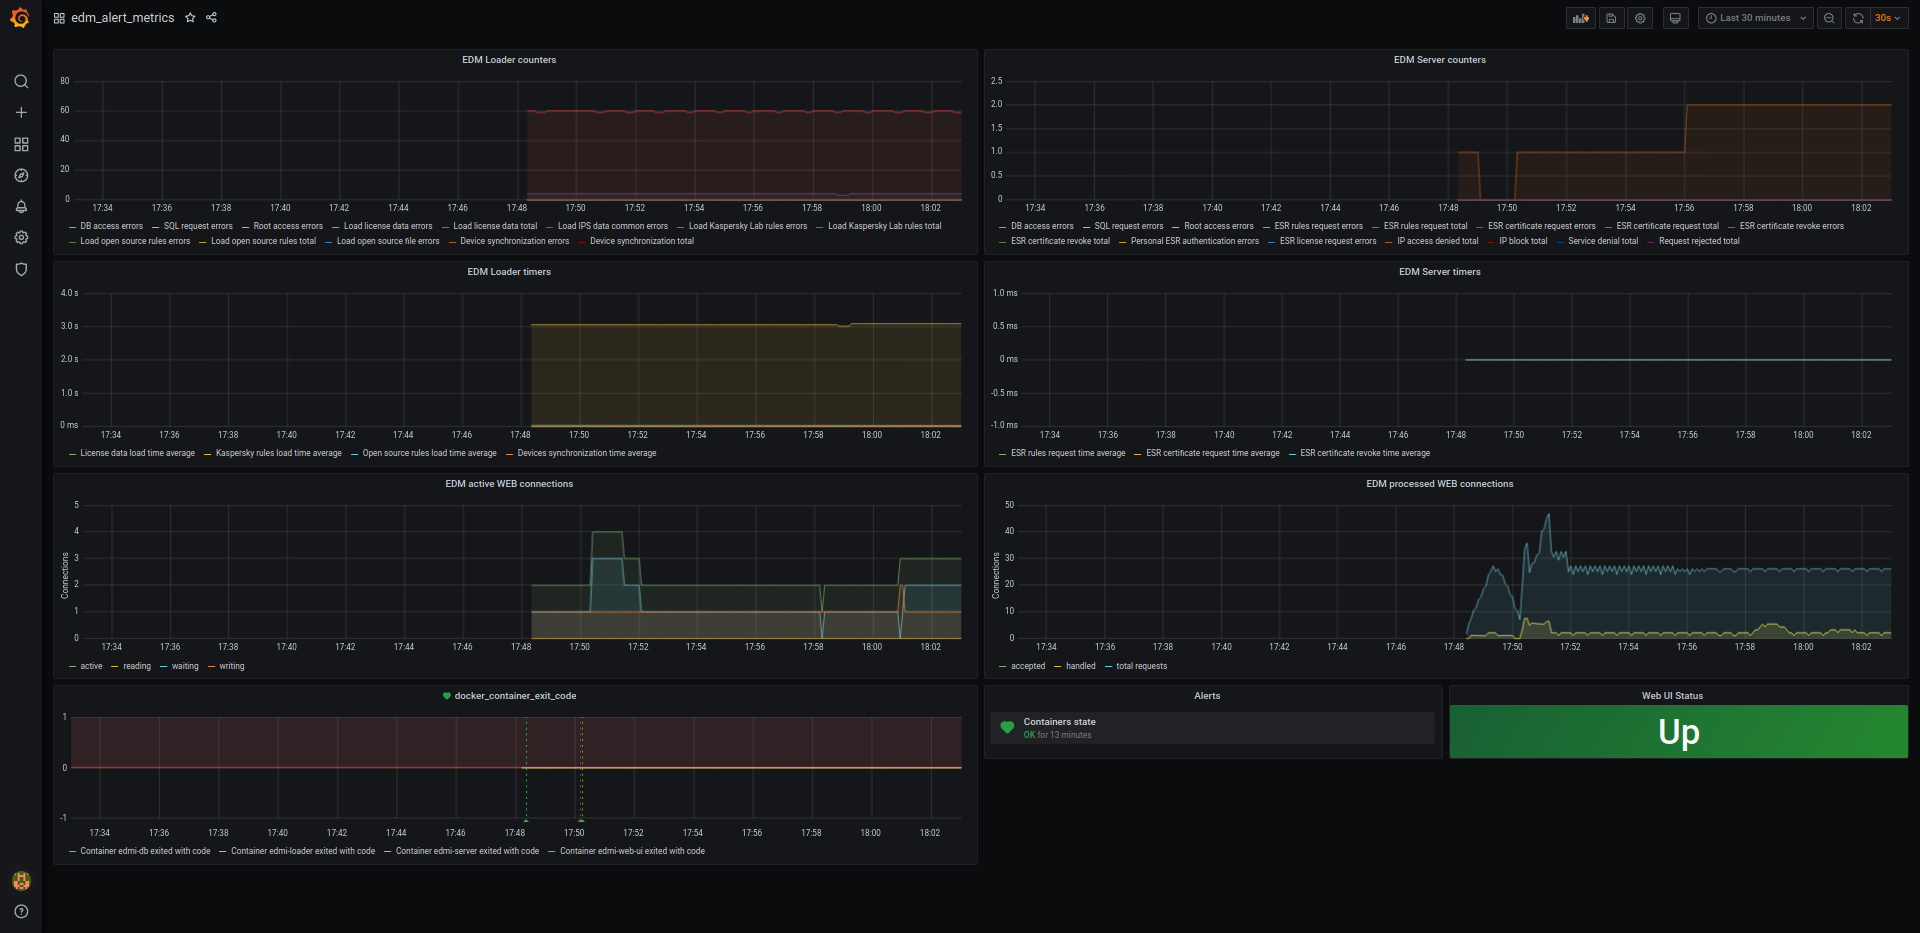Open the 'Last 30 minutes' time picker

(x=1755, y=18)
